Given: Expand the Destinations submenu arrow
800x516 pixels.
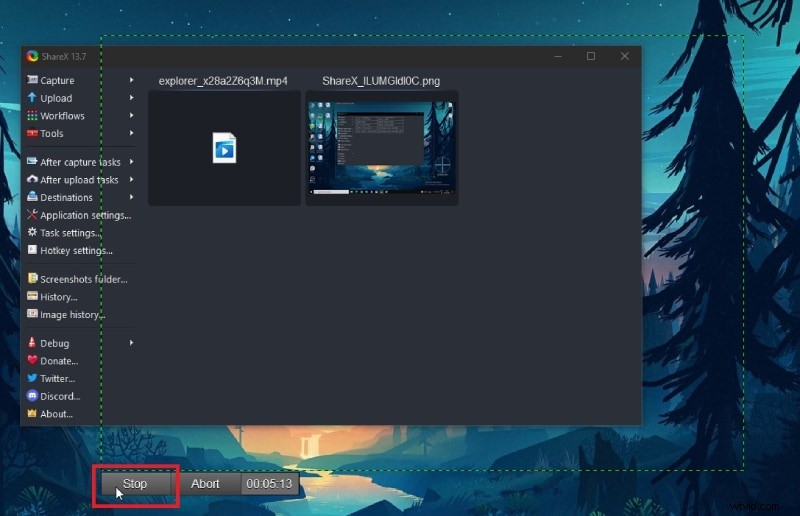Looking at the screenshot, I should (x=132, y=196).
